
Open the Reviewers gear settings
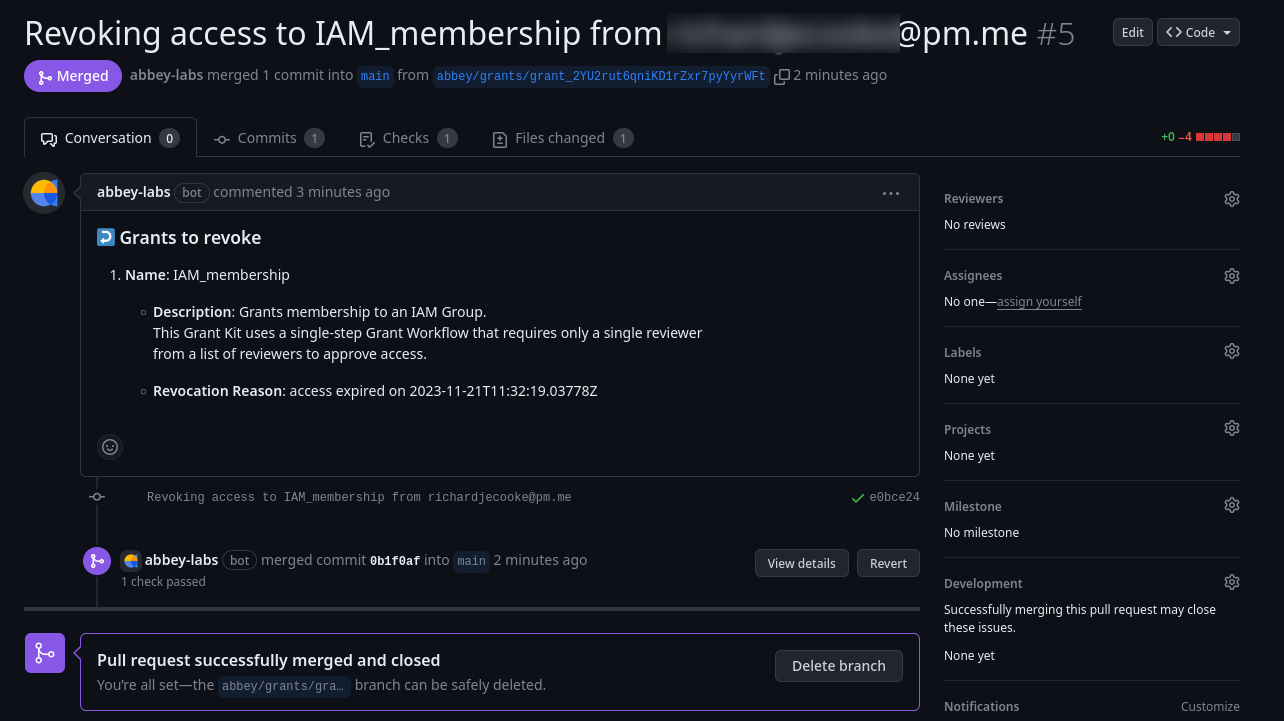coord(1232,199)
